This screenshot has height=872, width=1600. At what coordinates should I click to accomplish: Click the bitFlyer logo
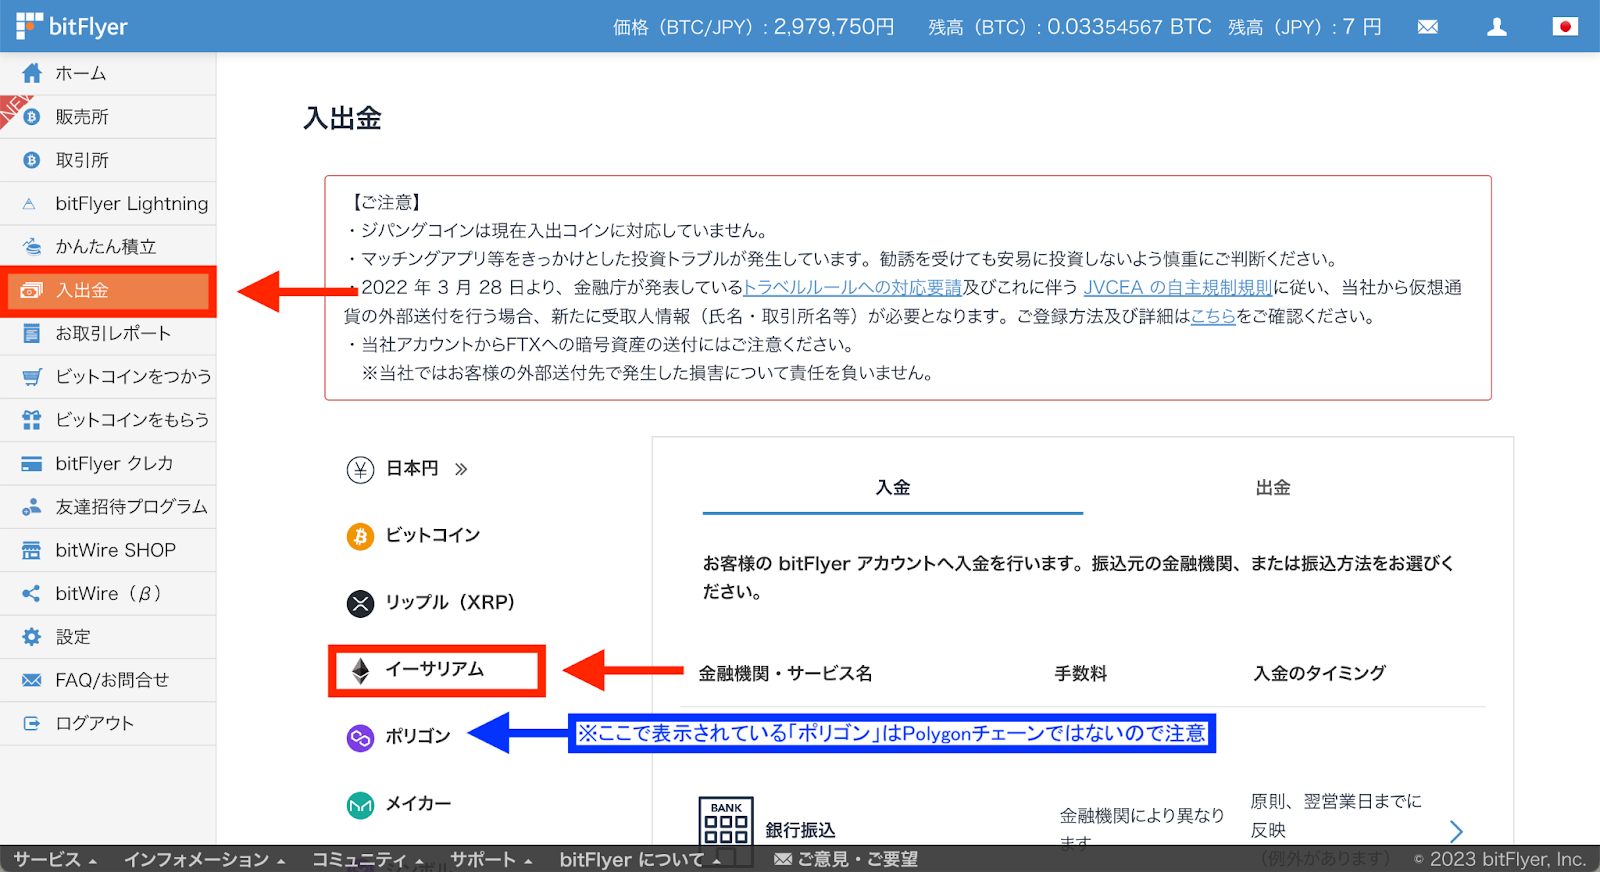[72, 26]
